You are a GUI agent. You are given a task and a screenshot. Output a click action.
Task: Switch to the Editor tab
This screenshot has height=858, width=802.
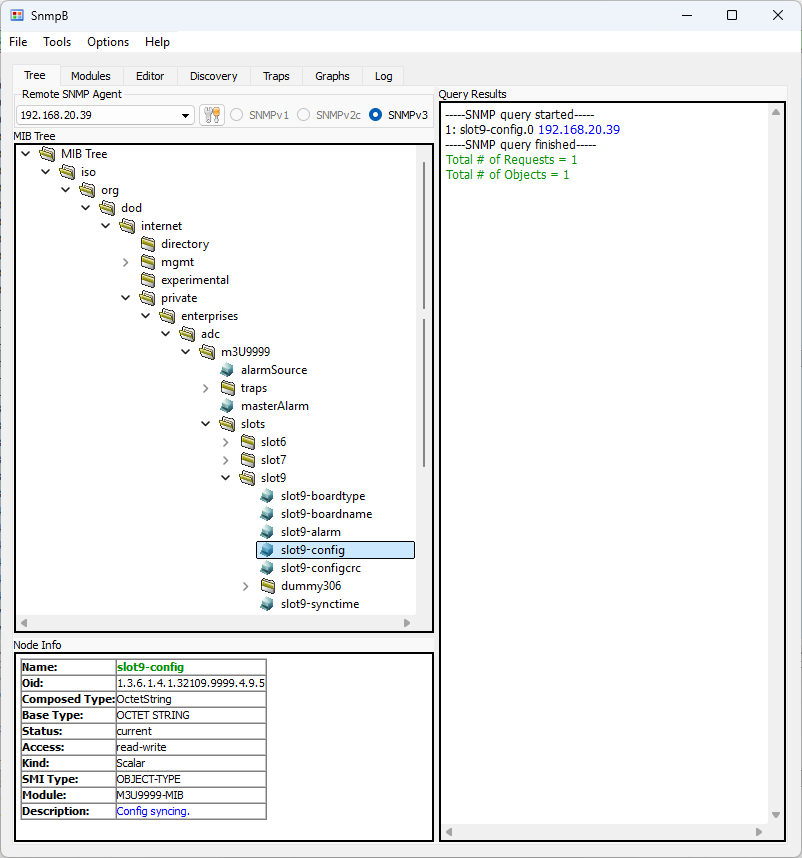[150, 76]
